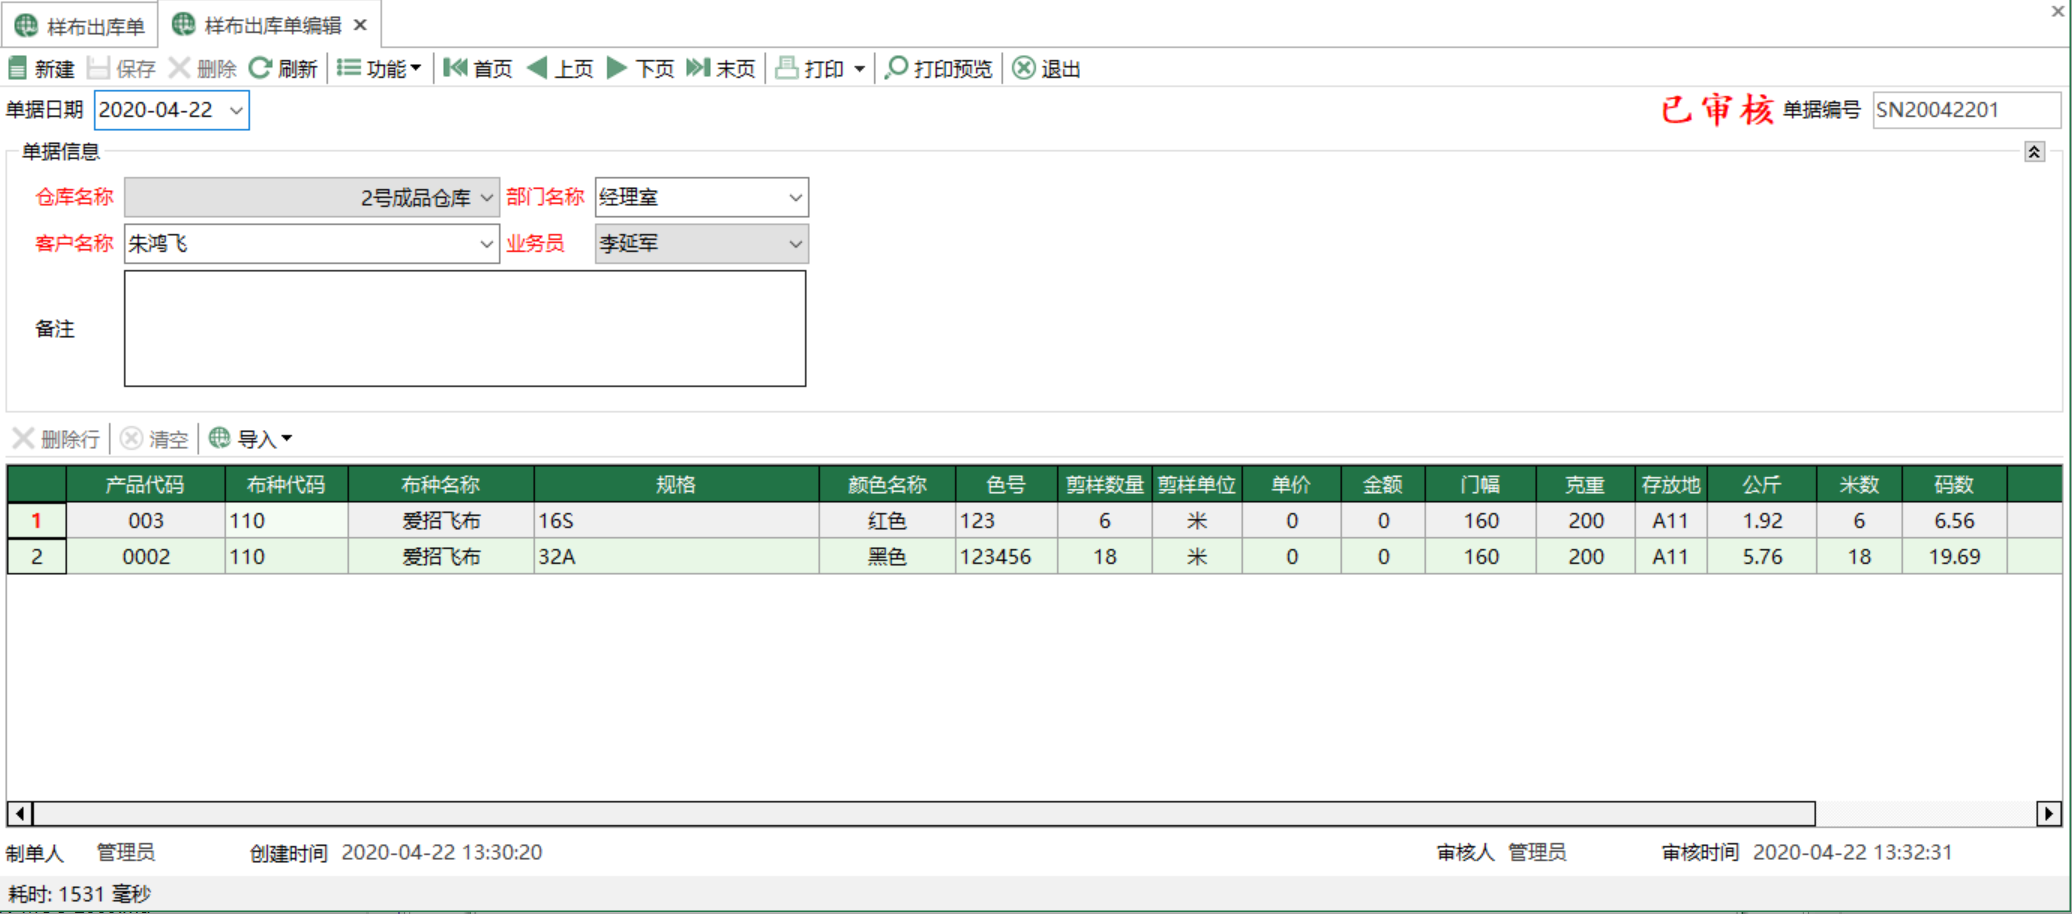
Task: Click color number cell 123456
Action: [1006, 556]
